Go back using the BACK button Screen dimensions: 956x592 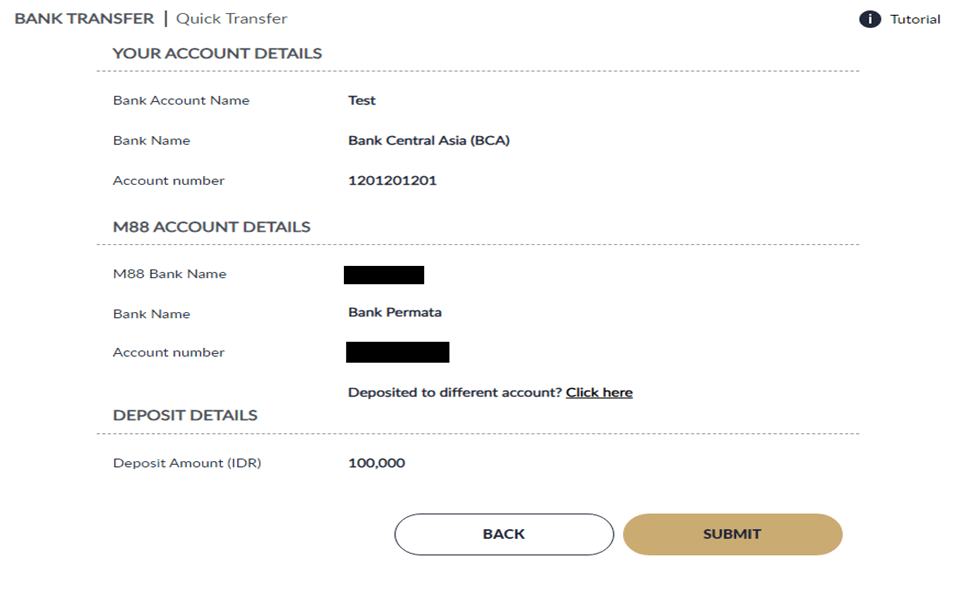[504, 534]
